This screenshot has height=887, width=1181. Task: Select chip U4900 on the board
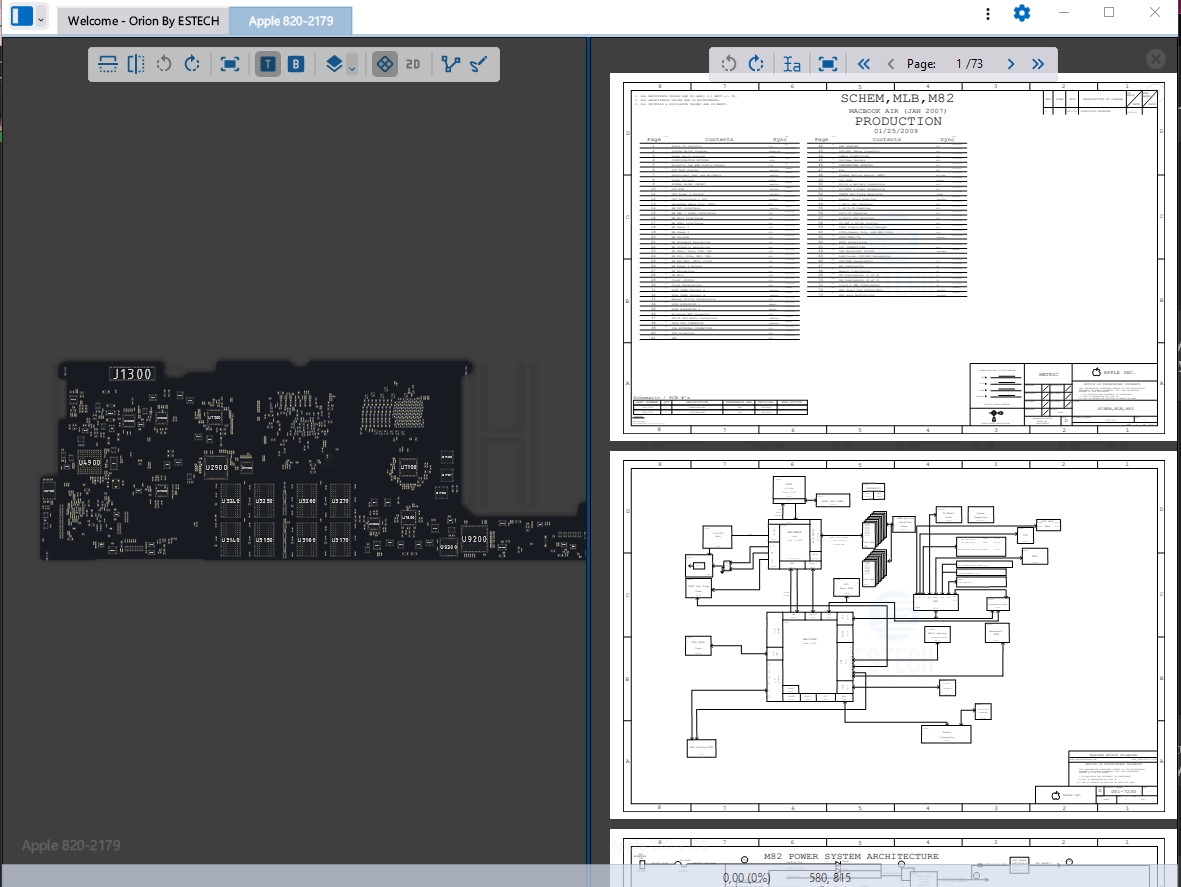pos(90,462)
